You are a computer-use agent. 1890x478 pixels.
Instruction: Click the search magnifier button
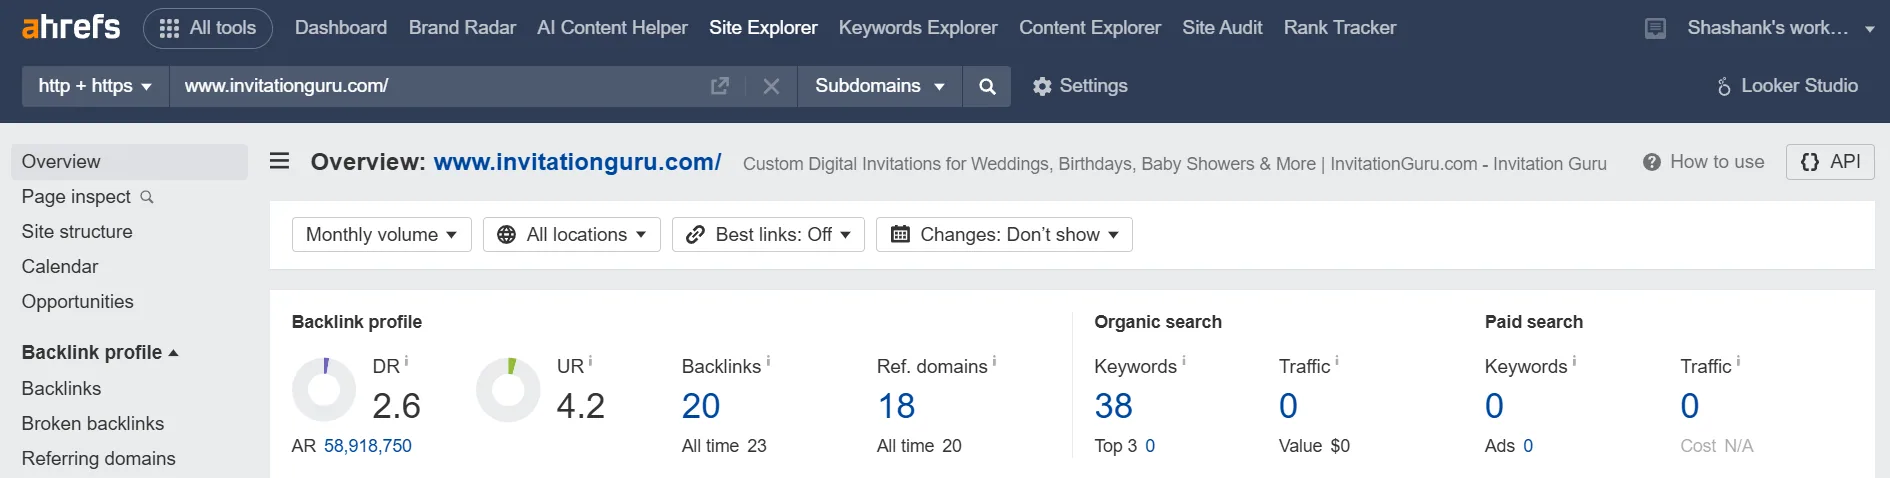[x=987, y=87]
